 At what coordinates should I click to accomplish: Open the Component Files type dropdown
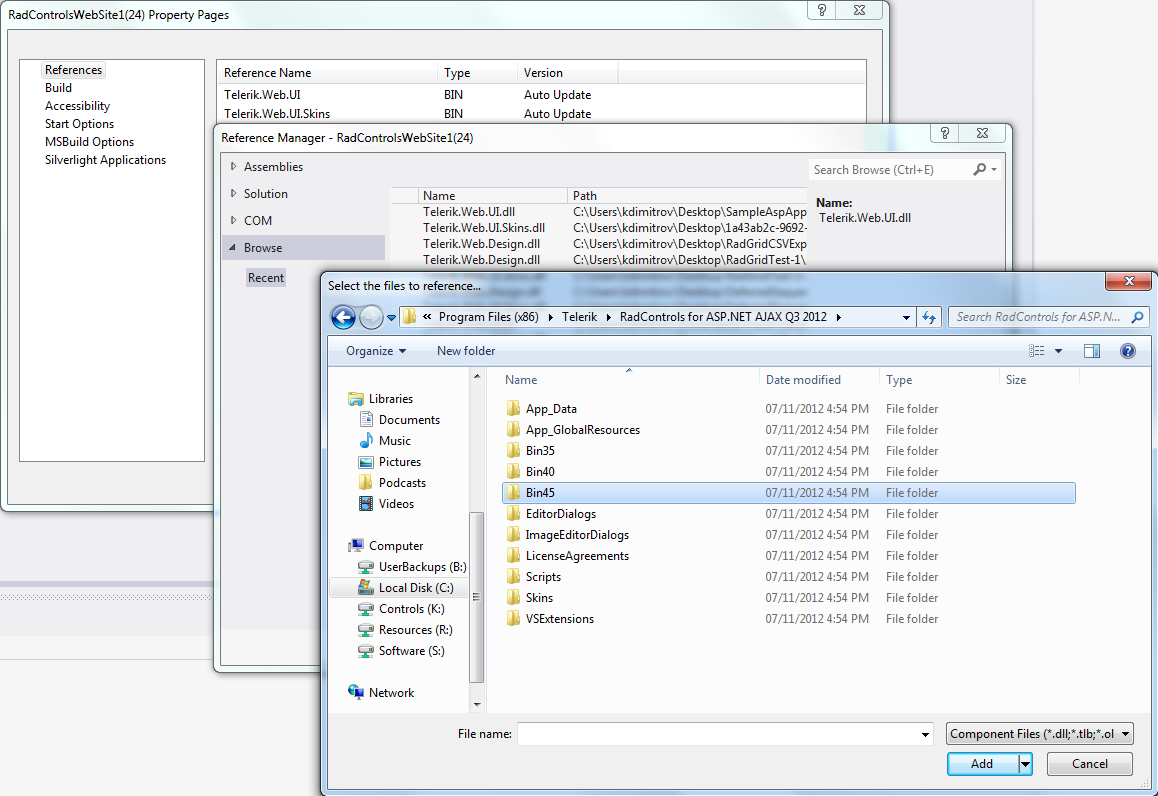[x=1039, y=734]
